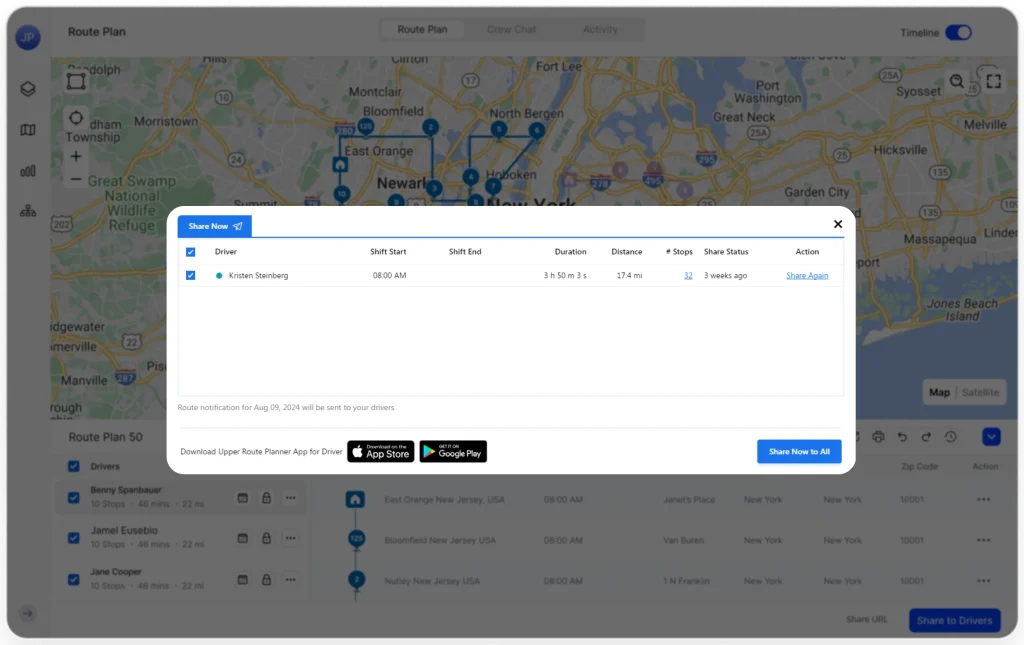Toggle the Drivers select-all checkbox

(74, 466)
